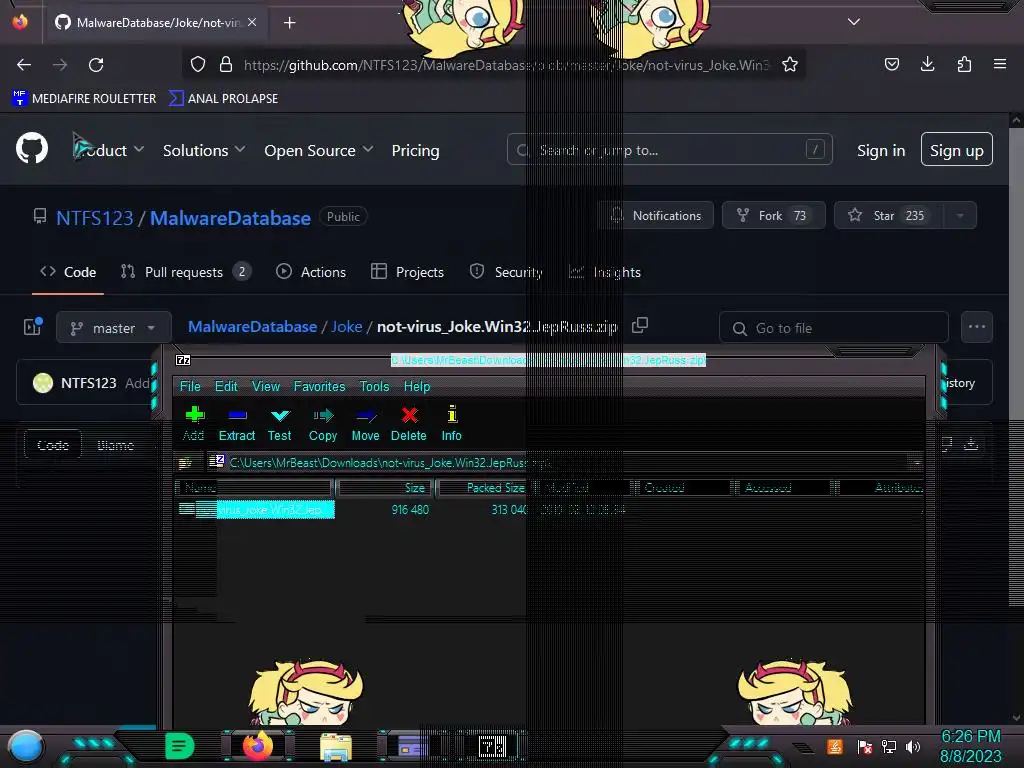Open new Firefox tab
Screen dimensions: 1024x768
[289, 23]
